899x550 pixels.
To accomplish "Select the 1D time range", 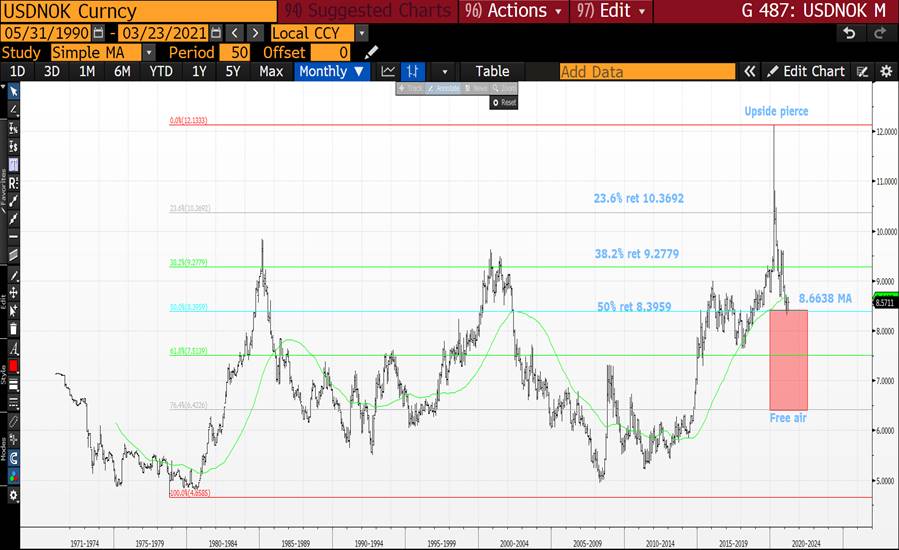I will coord(18,72).
